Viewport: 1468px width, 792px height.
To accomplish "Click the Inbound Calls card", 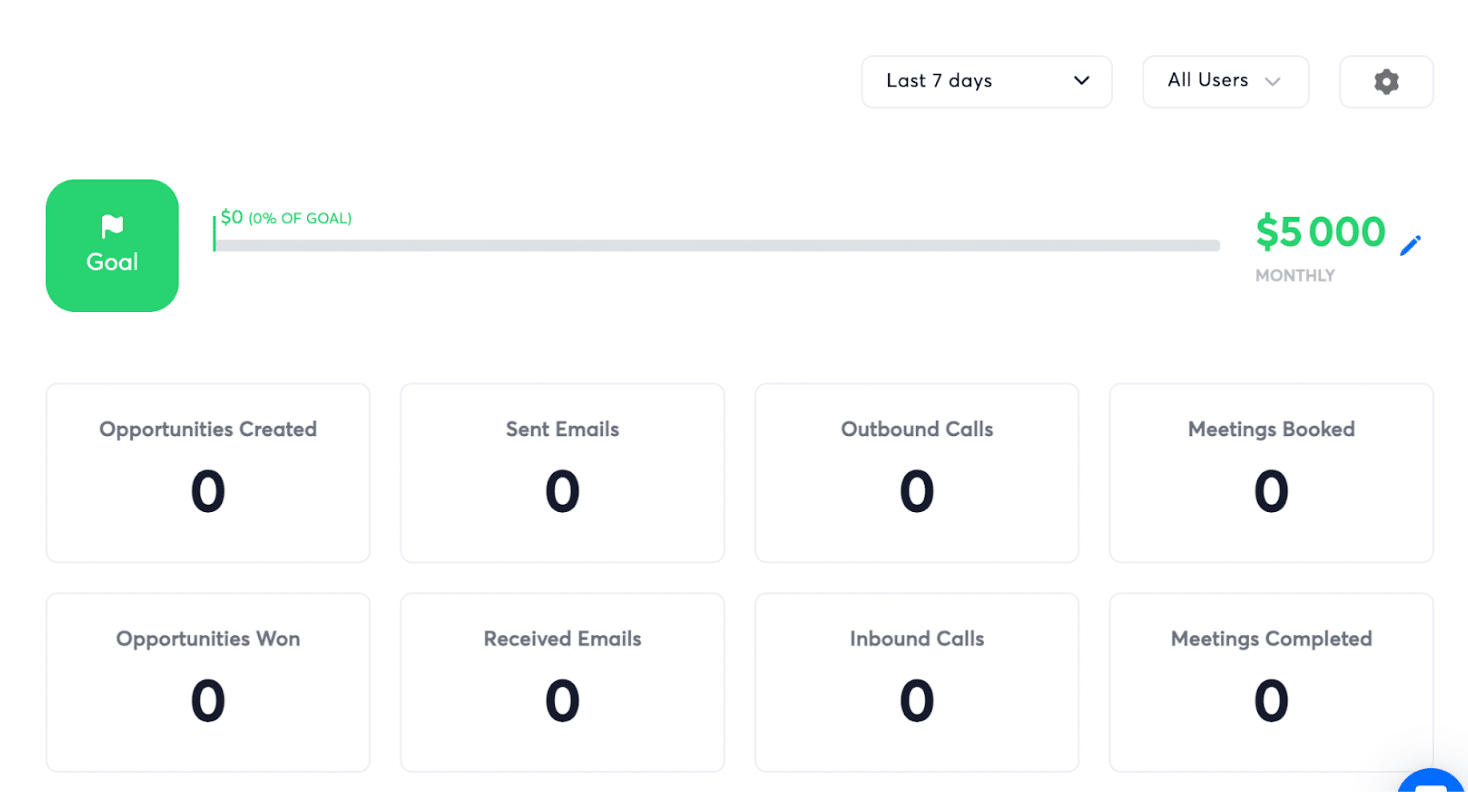I will (917, 683).
